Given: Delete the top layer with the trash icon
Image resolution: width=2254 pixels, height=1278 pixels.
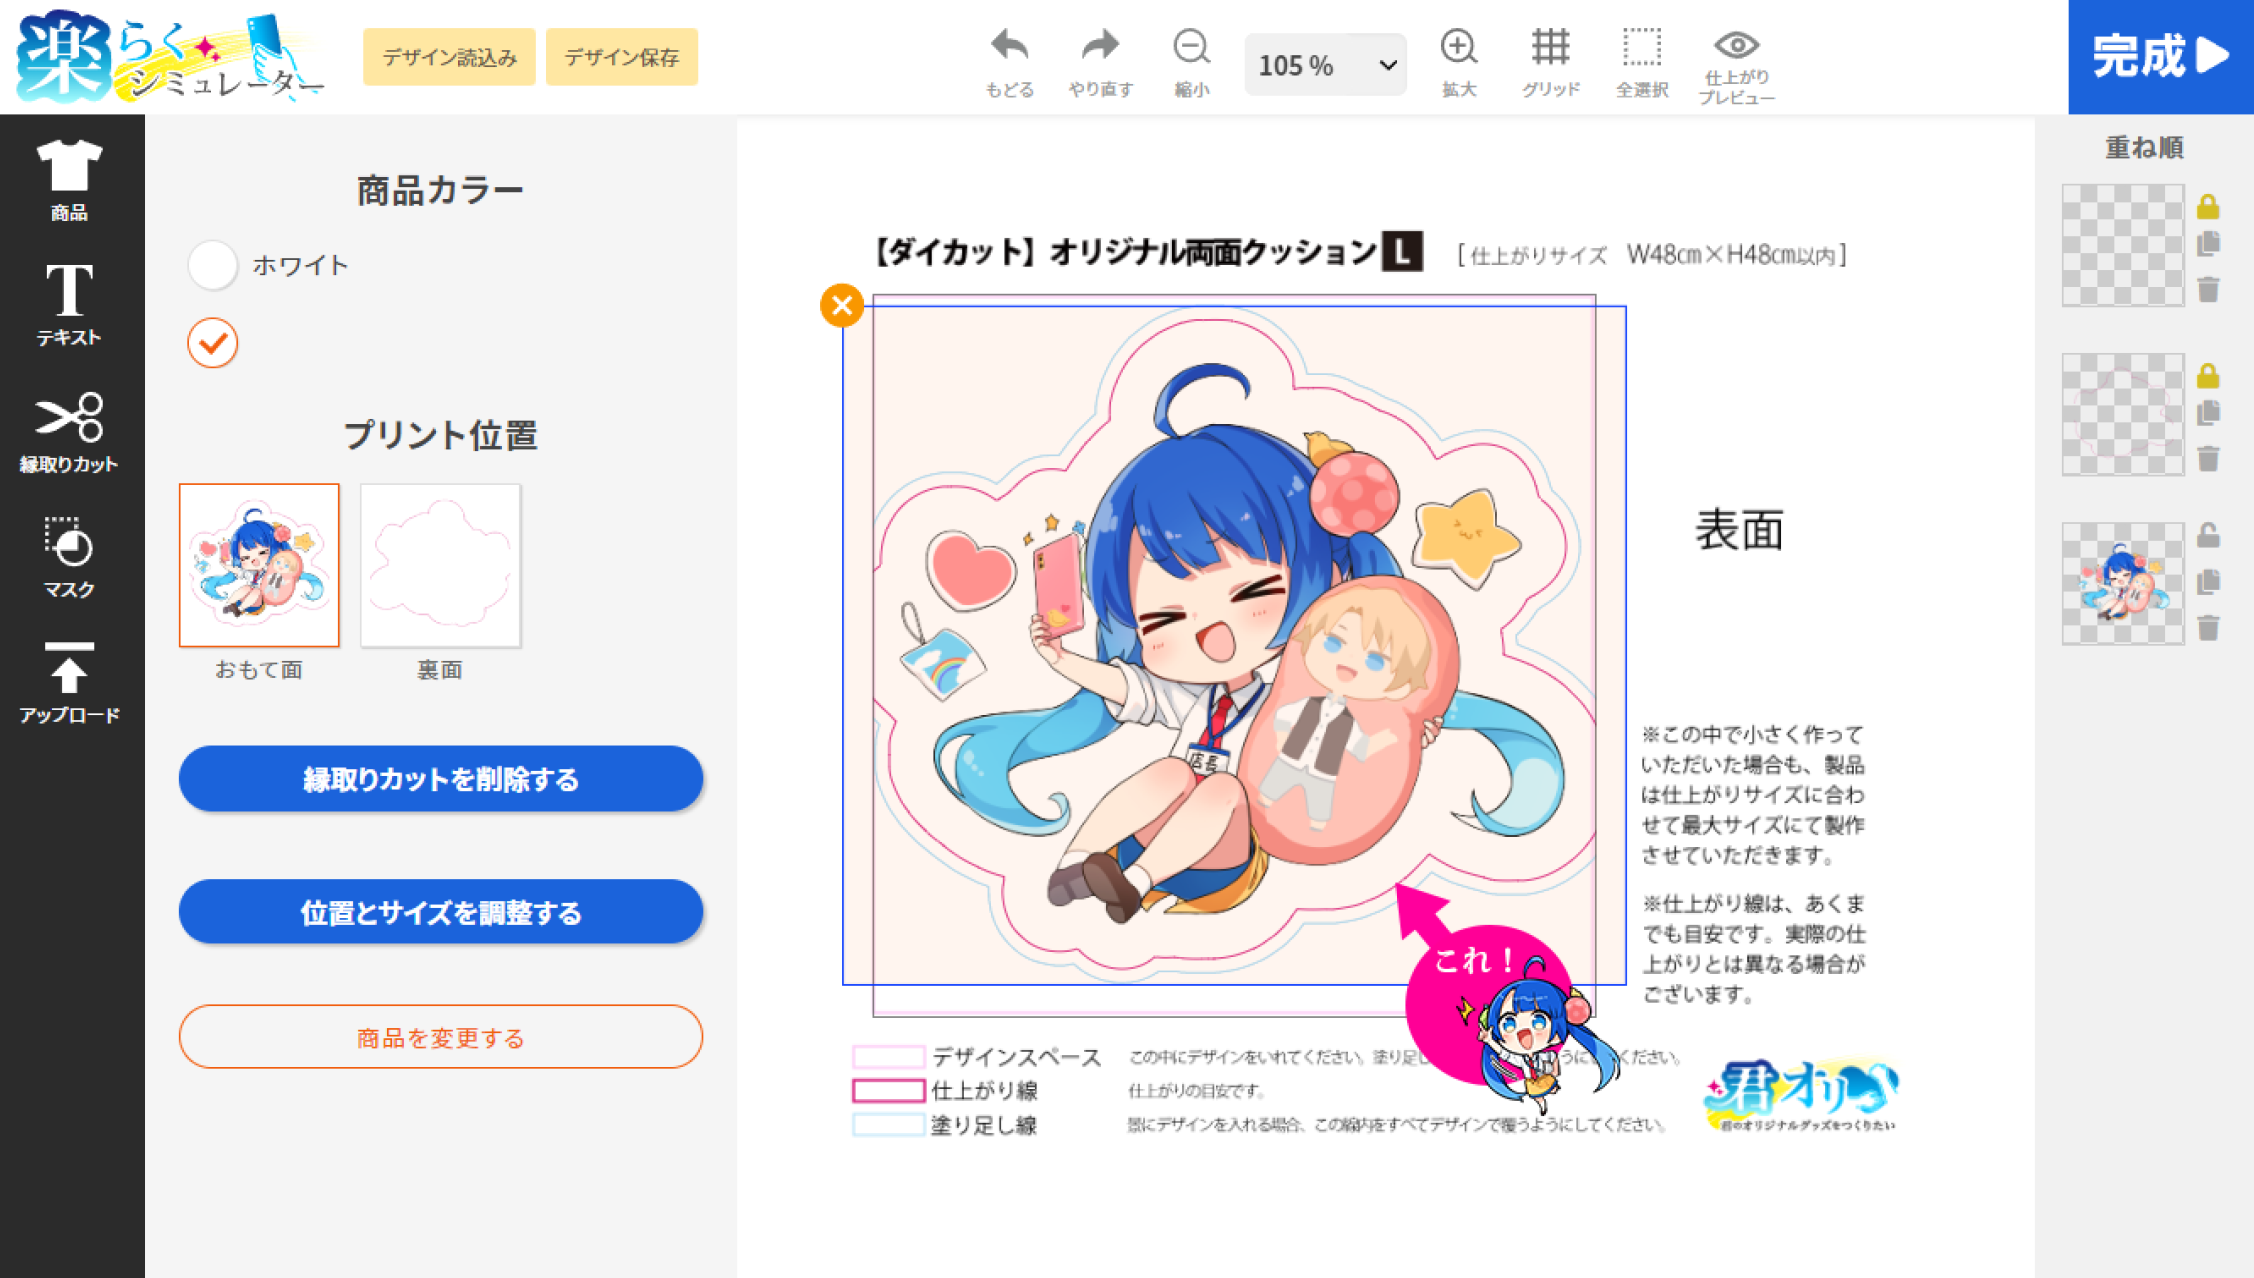Looking at the screenshot, I should 2208,290.
